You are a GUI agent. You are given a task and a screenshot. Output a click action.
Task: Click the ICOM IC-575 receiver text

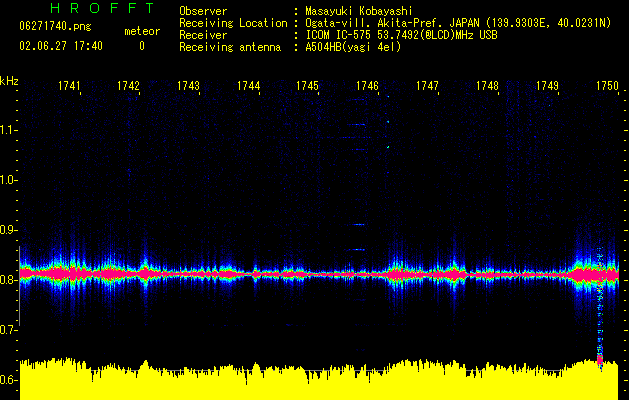tap(401, 35)
